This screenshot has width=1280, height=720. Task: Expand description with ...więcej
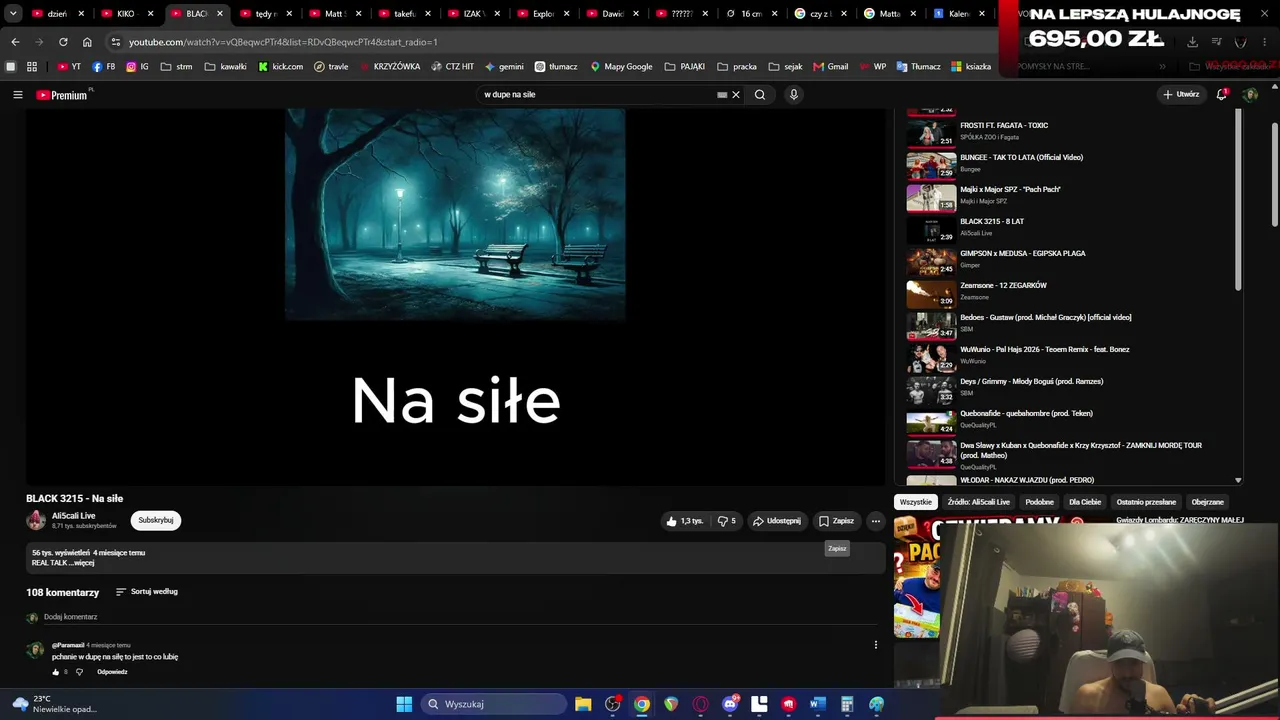(84, 563)
